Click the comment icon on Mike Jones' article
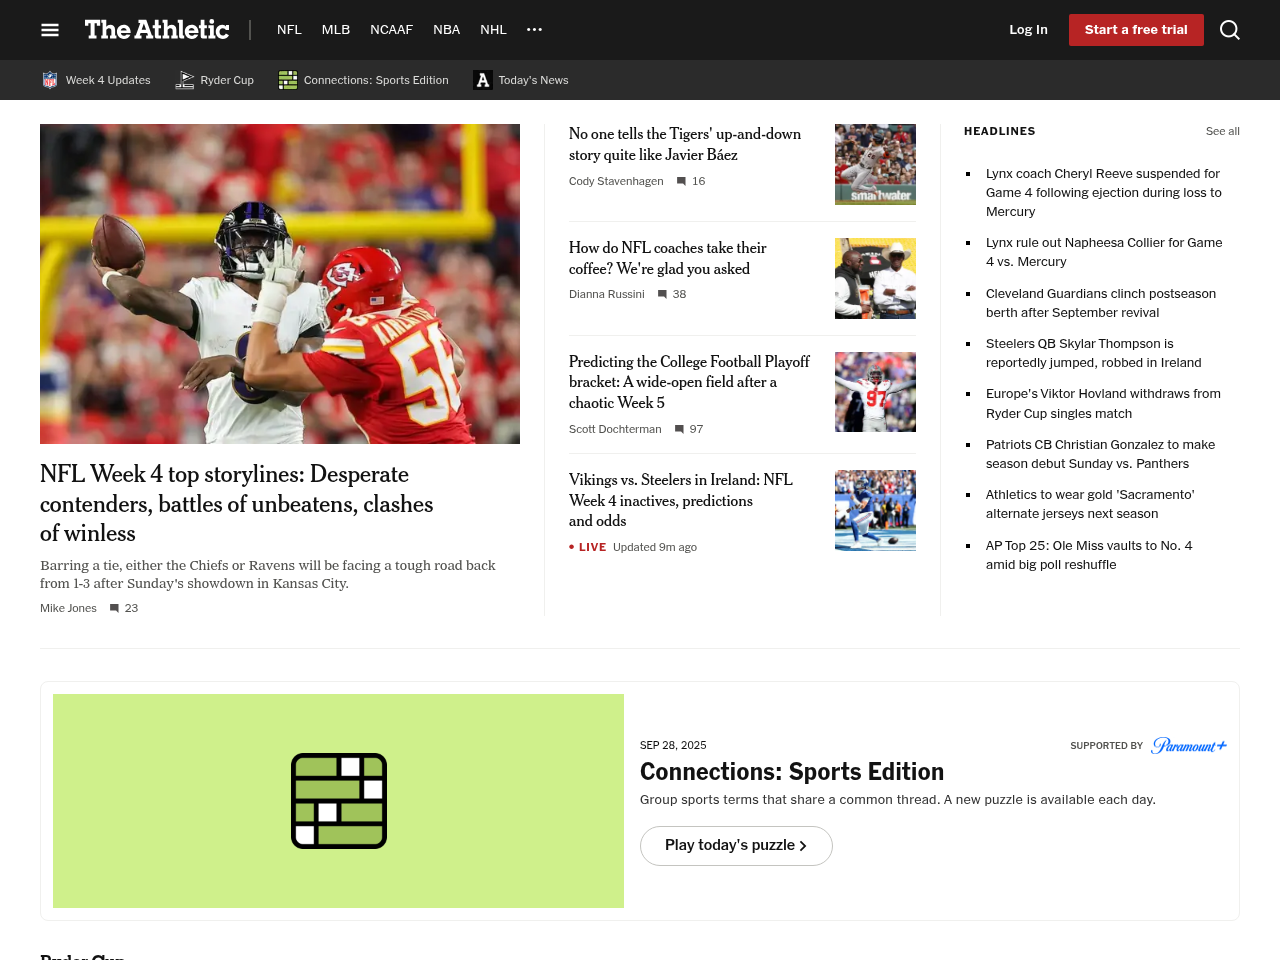 pos(115,608)
